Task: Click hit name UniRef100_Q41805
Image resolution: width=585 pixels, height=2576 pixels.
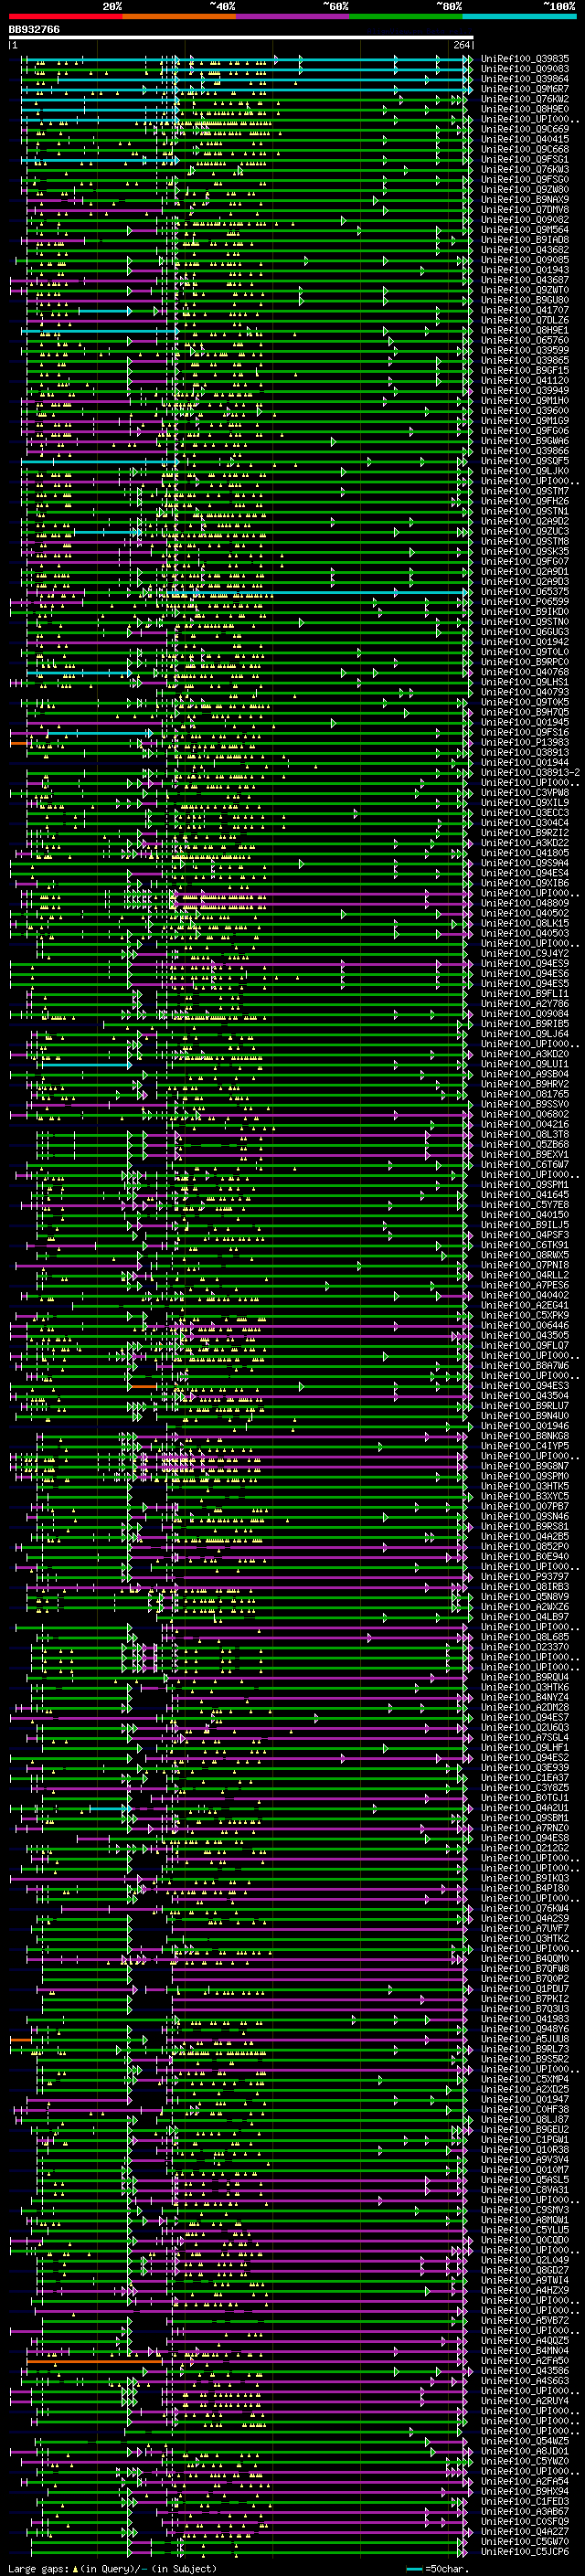Action: (x=525, y=853)
